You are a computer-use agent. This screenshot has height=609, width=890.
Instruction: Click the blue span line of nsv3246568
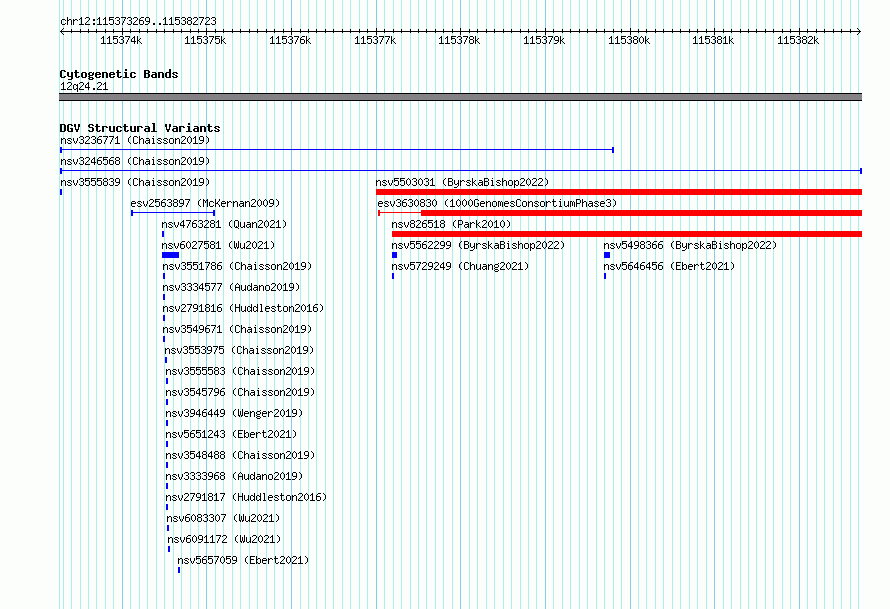(x=461, y=171)
